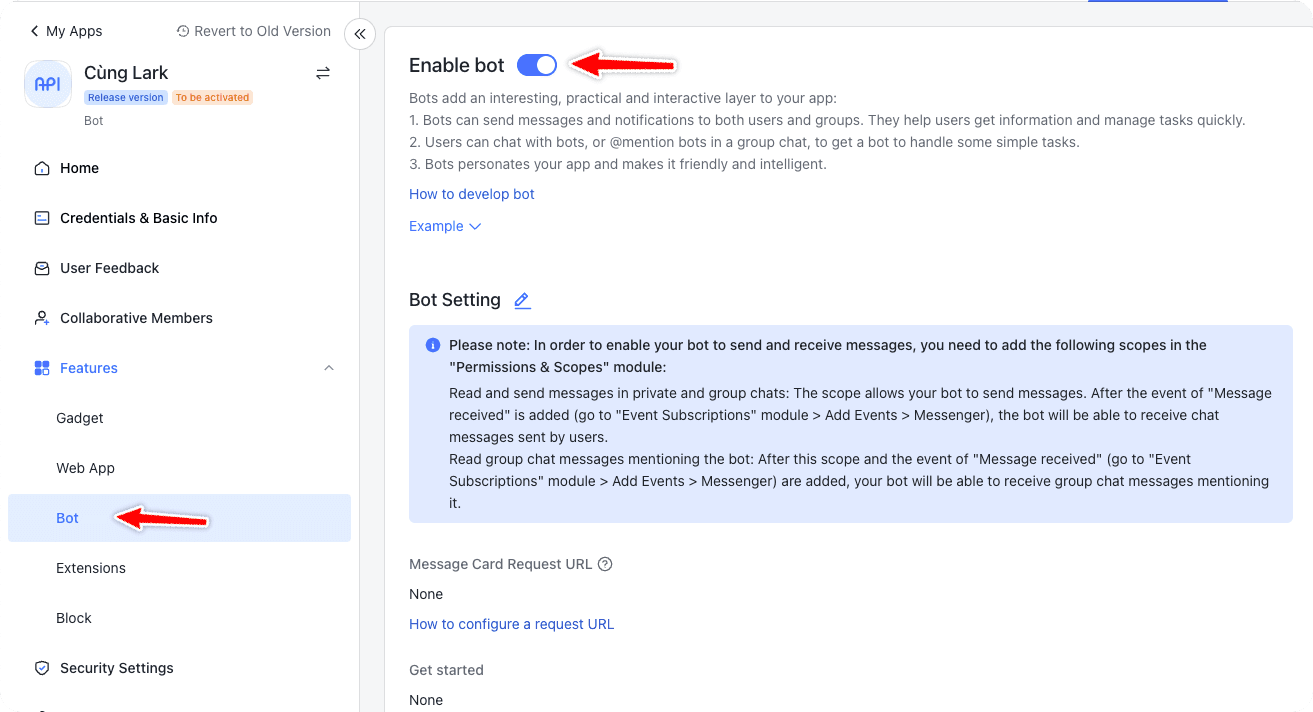The width and height of the screenshot is (1313, 712).
Task: Collapse the sidebar with the double-arrow button
Action: pos(359,33)
